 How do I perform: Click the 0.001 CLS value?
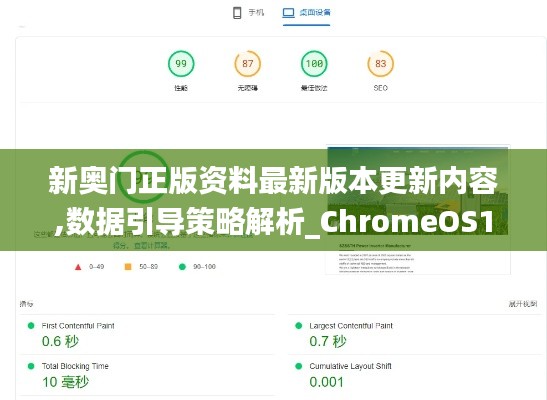[326, 382]
